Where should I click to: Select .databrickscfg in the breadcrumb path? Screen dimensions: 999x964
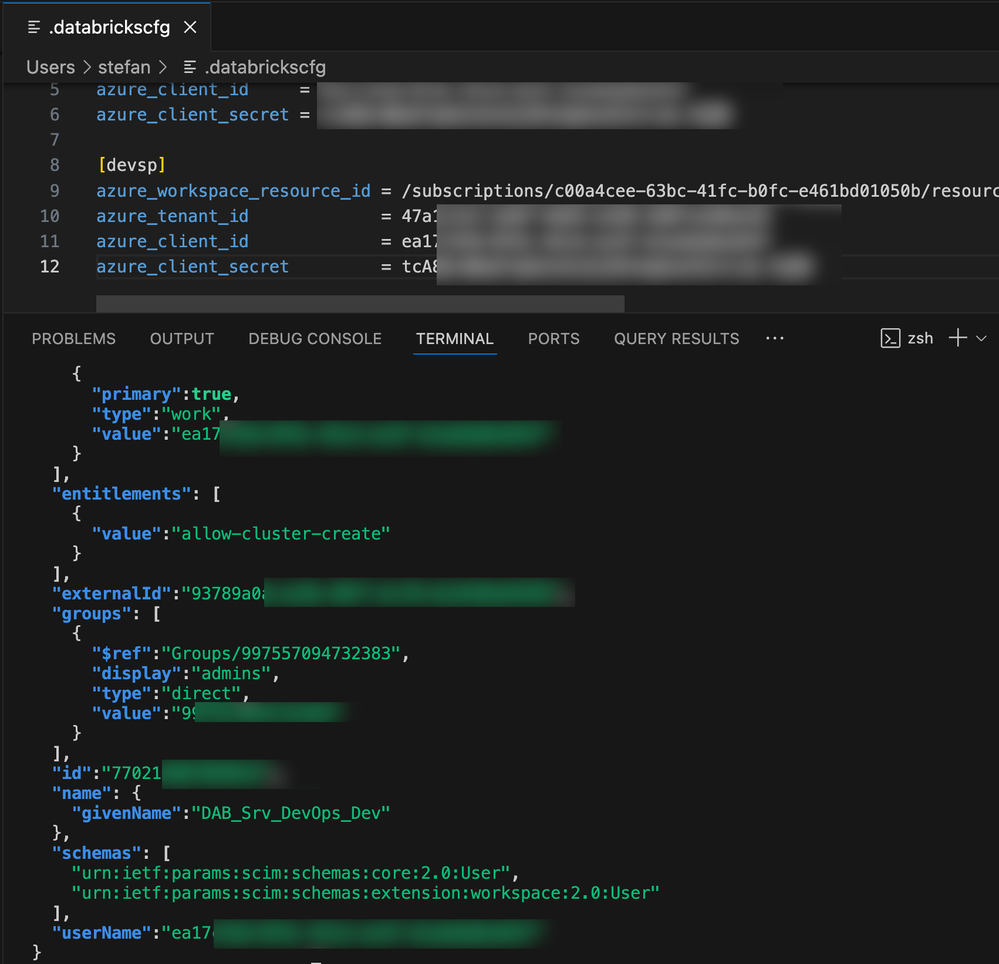[264, 67]
